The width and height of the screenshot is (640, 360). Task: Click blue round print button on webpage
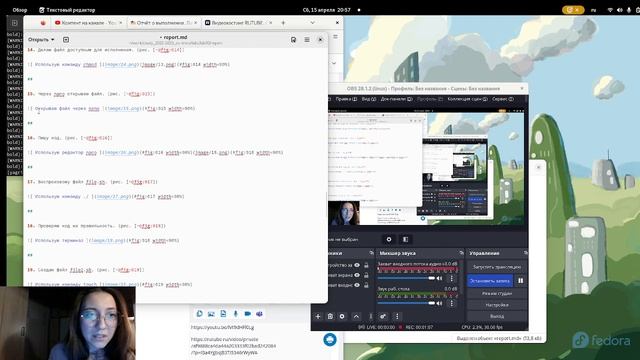tap(330, 339)
